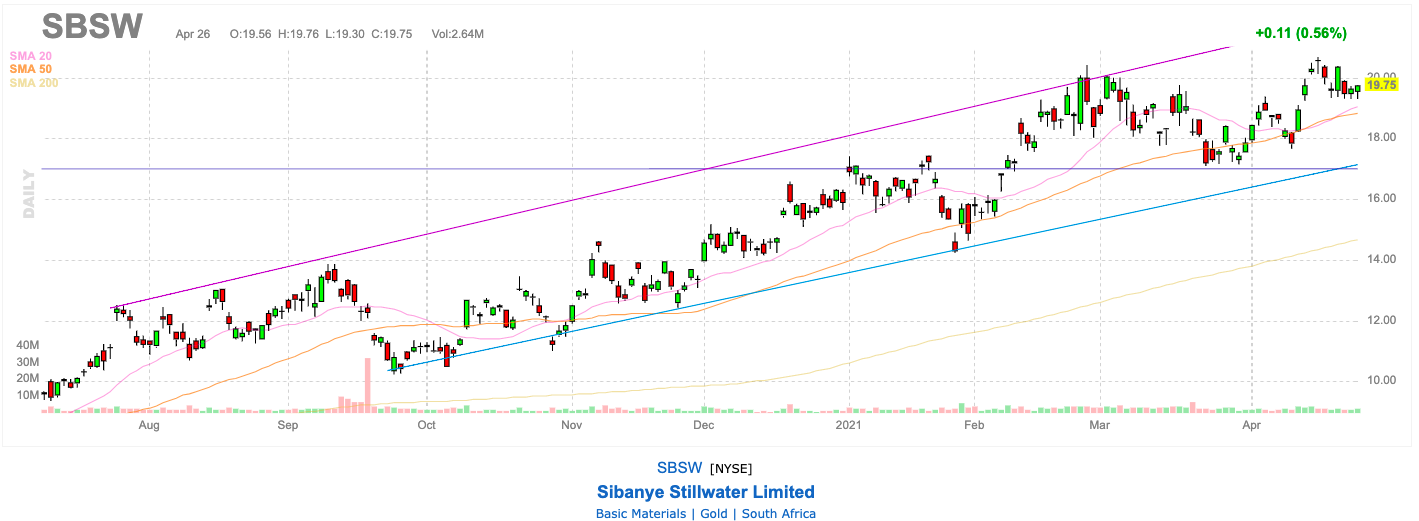This screenshot has width=1419, height=521.
Task: Click the +0.11 (0.56%) change value
Action: 1301,33
